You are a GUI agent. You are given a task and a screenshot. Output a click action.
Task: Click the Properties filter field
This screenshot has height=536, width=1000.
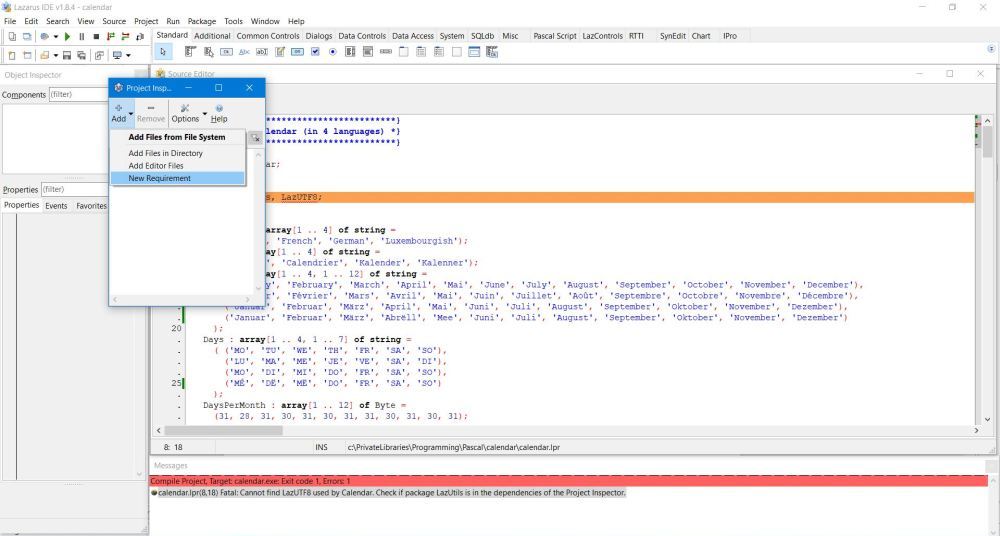coord(75,190)
